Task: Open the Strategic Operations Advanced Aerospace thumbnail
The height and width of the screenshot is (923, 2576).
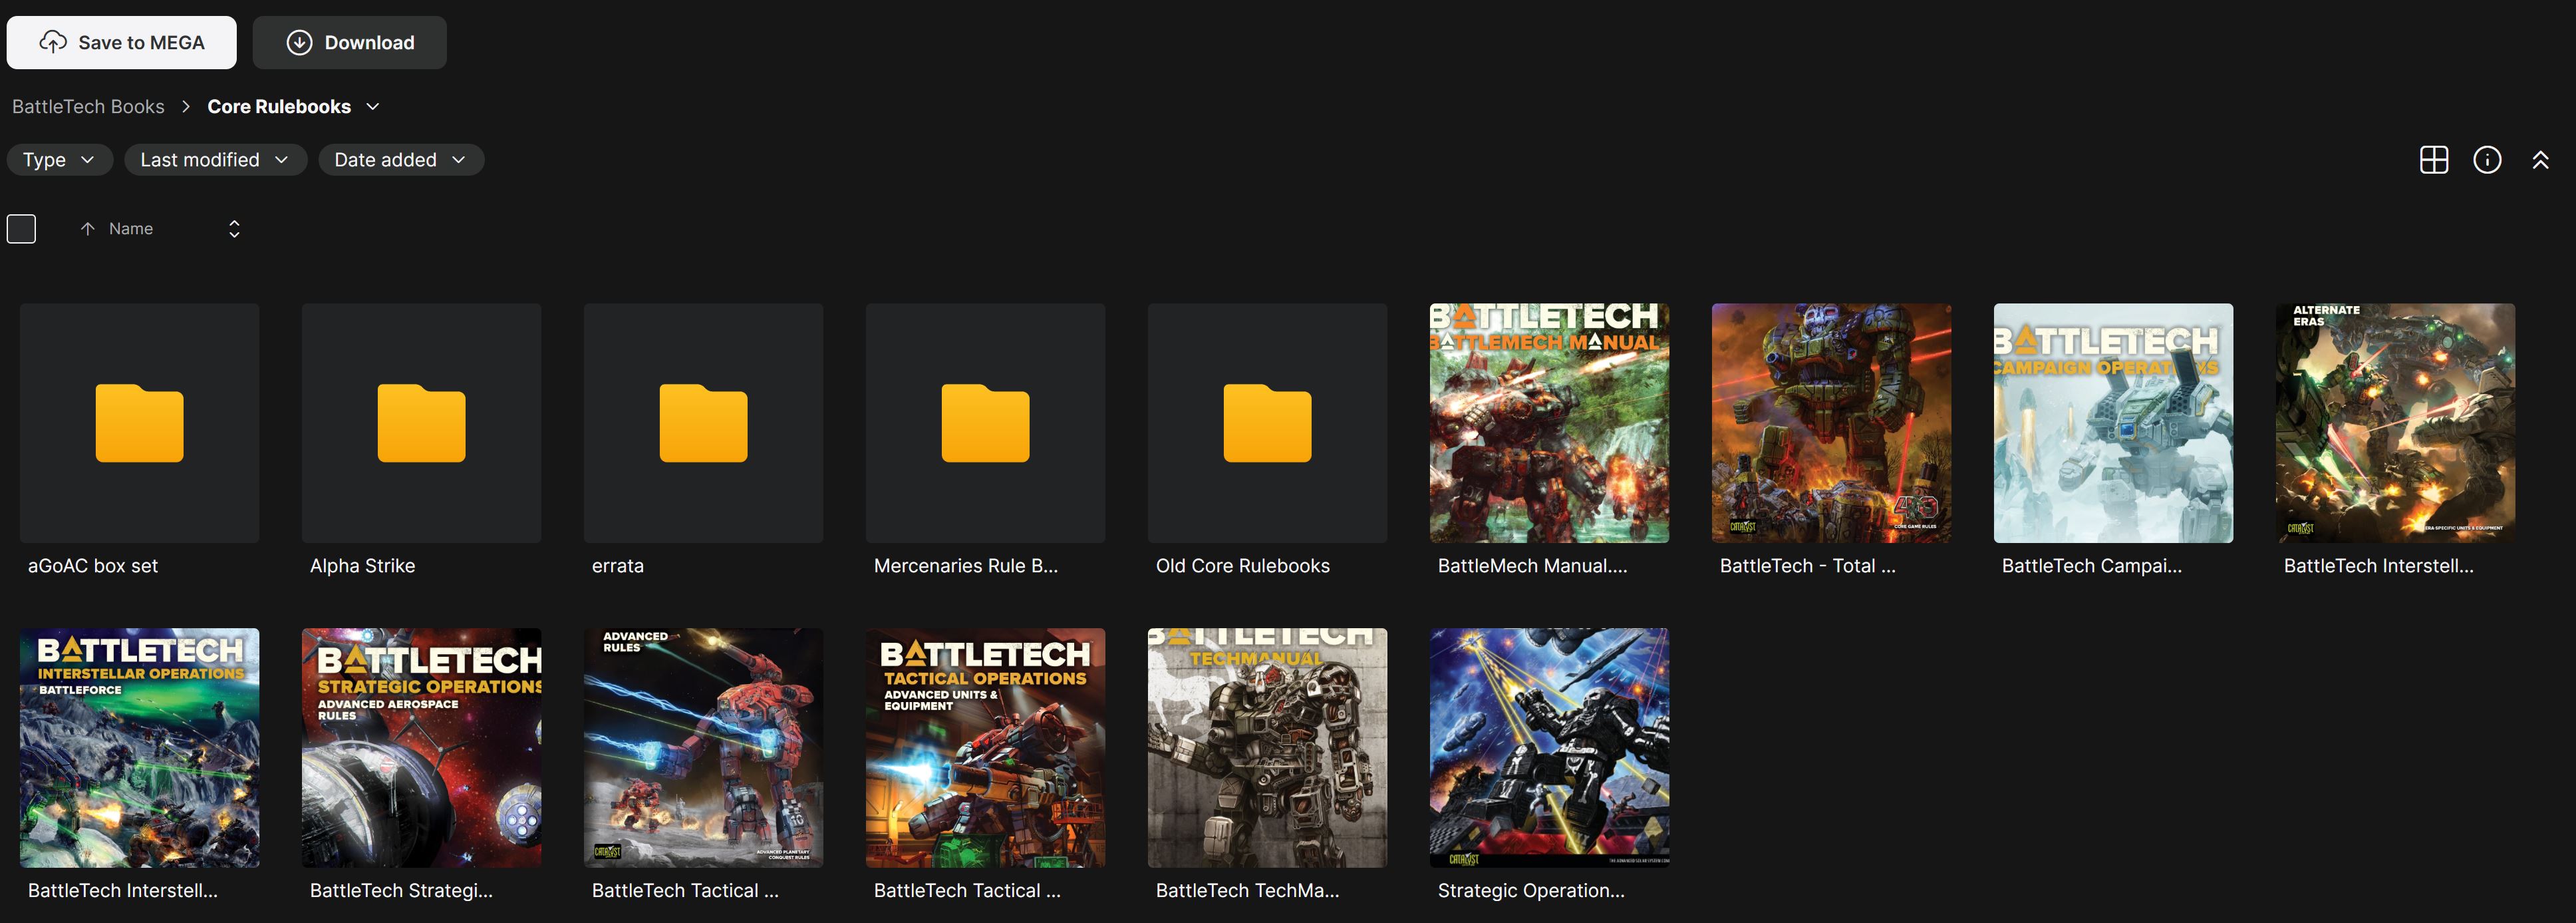Action: [421, 748]
